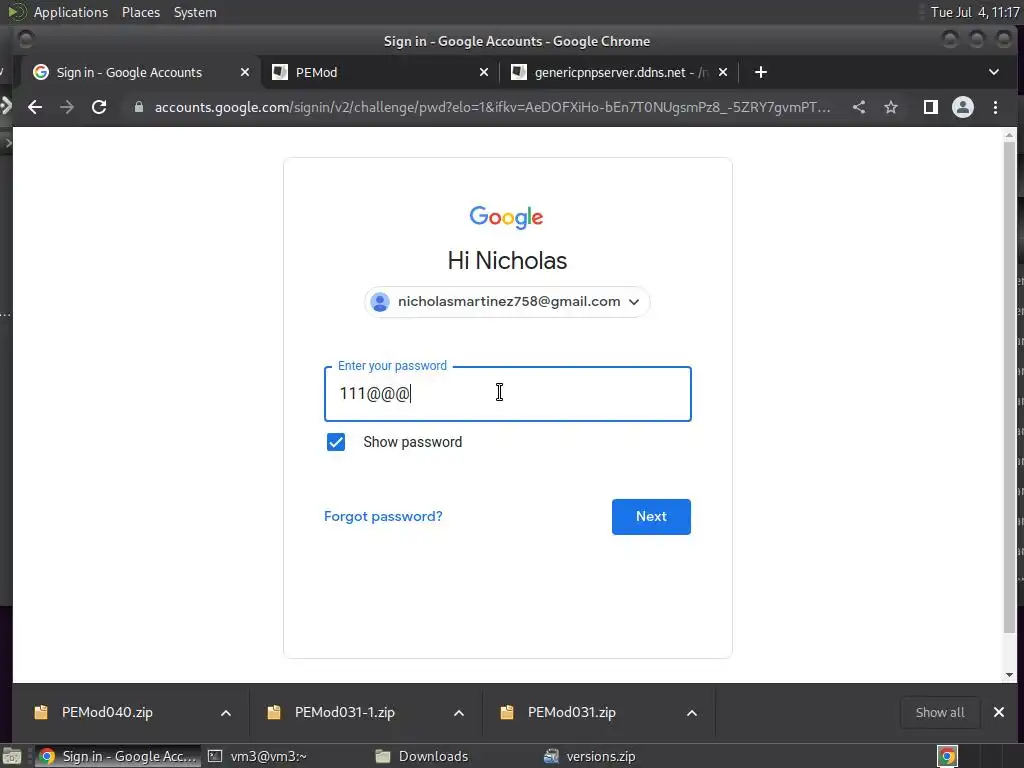1024x768 pixels.
Task: Close the PEMod tab
Action: 484,72
